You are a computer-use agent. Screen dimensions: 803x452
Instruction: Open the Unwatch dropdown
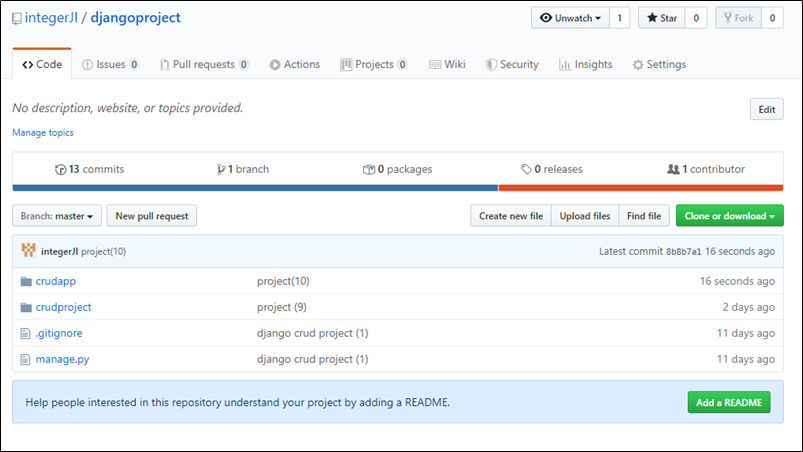570,18
